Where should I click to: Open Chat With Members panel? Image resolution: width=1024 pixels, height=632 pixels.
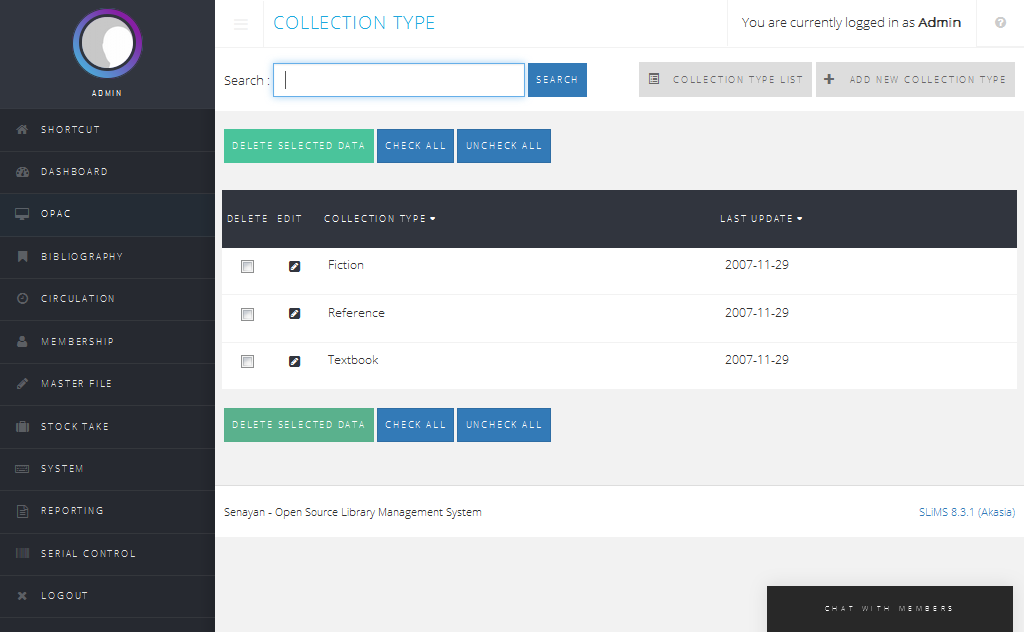click(x=889, y=608)
